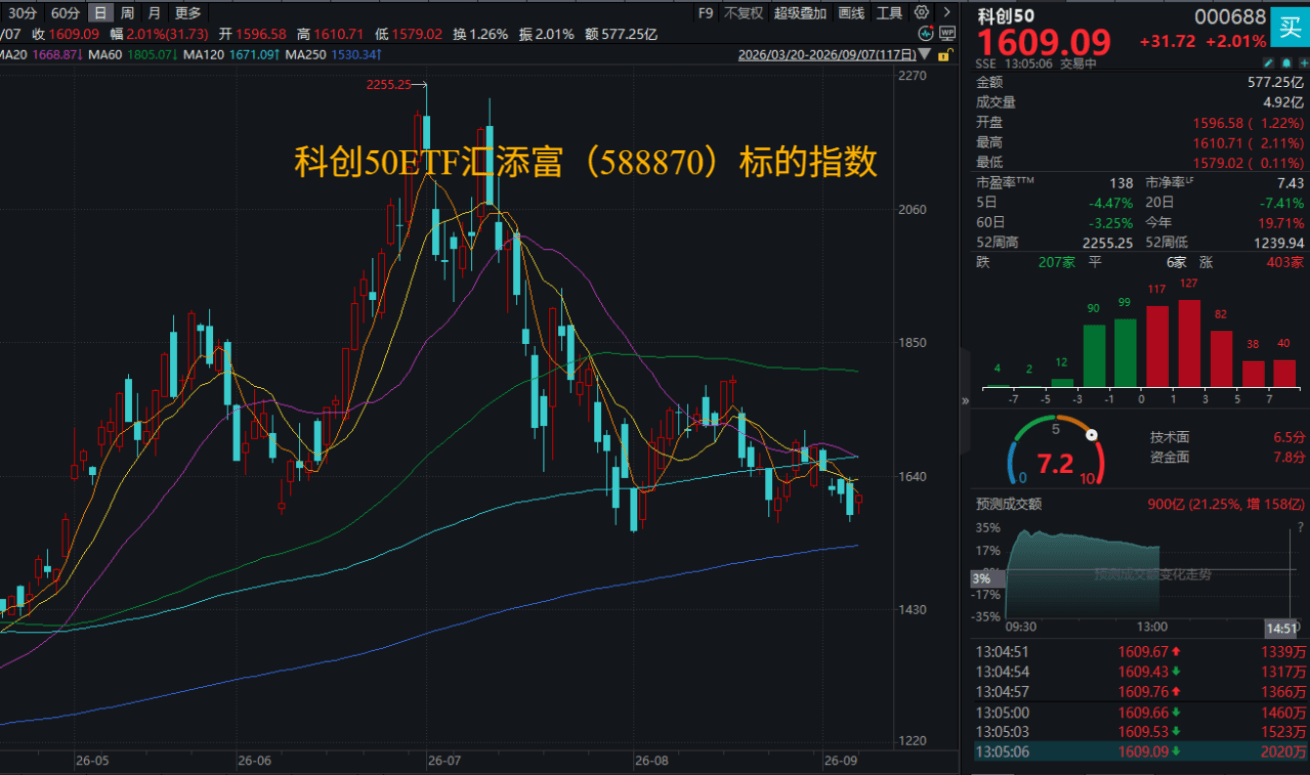Viewport: 1310px width, 775px height.
Task: Click the 成交量 value 4.92亿
Action: [1282, 102]
